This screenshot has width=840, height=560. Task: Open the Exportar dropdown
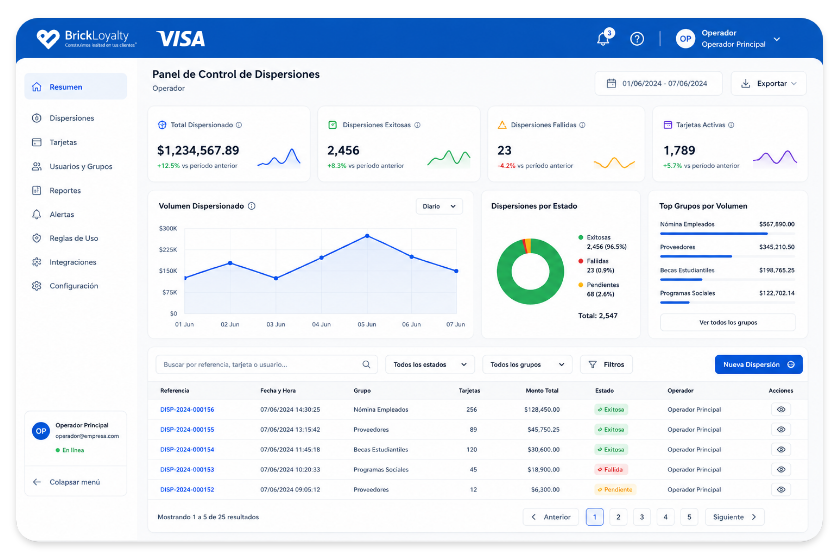click(x=769, y=84)
